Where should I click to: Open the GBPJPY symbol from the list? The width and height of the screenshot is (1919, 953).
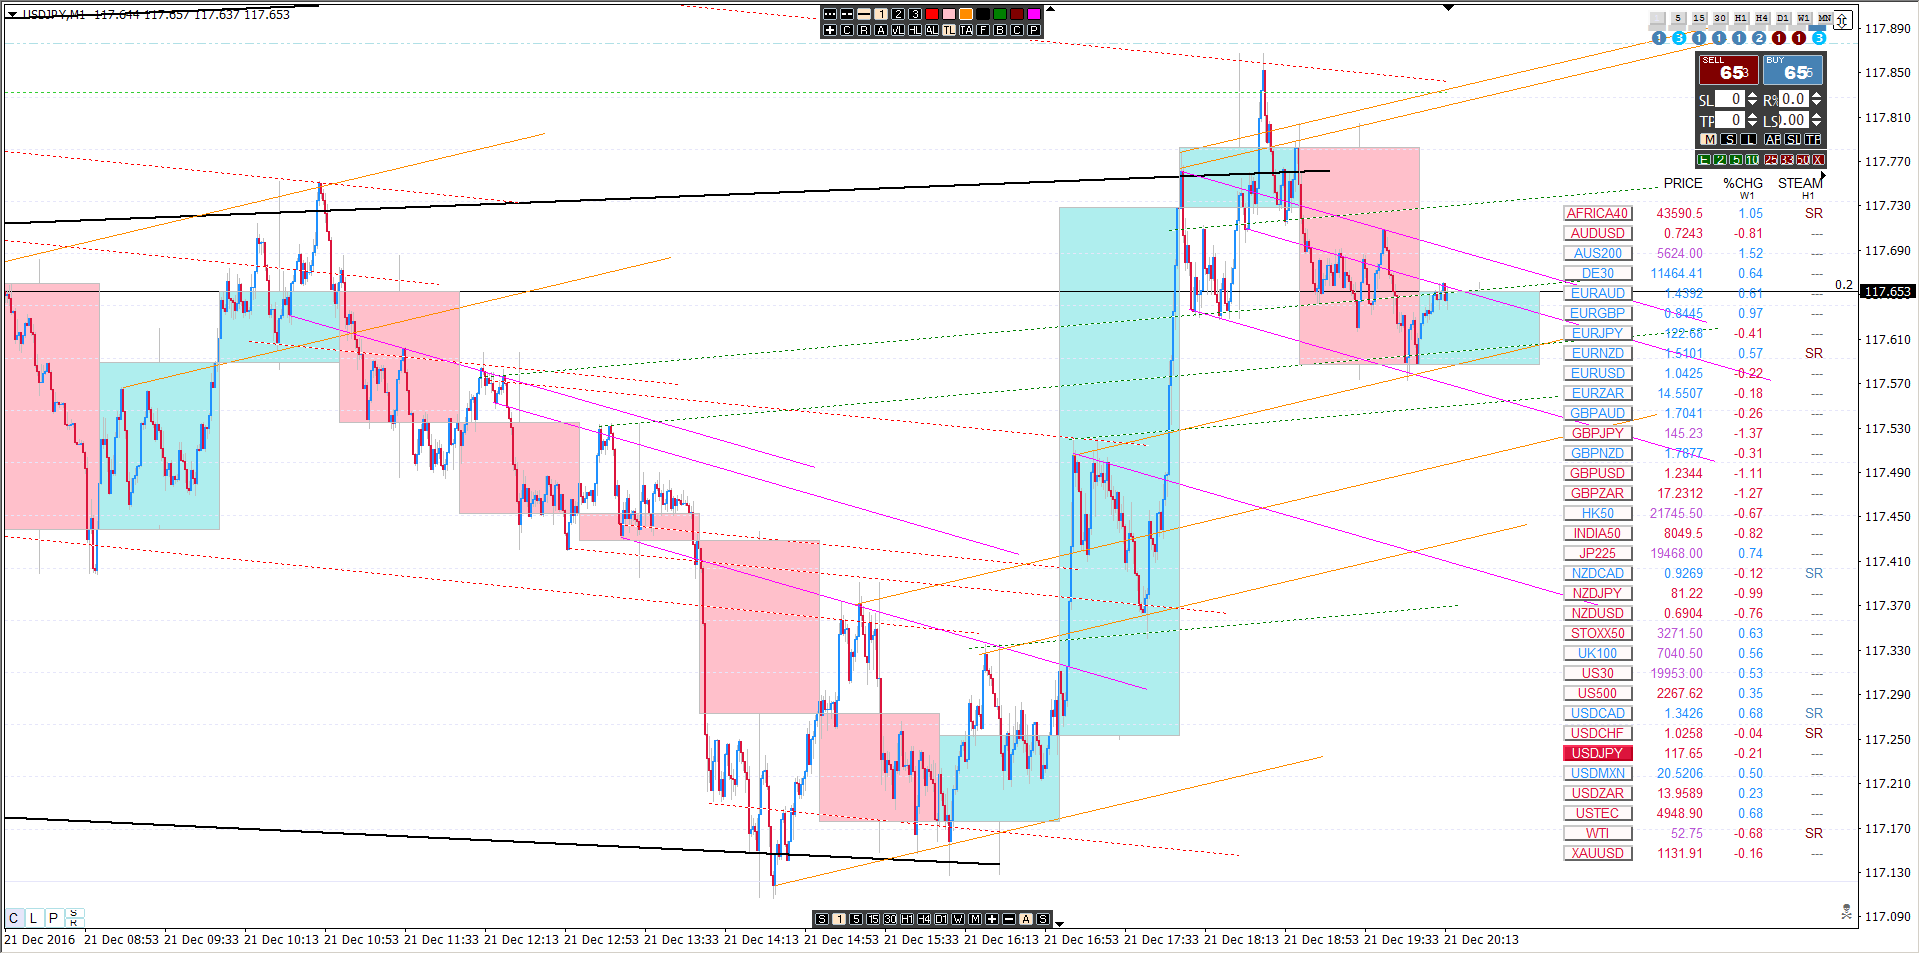click(x=1597, y=433)
